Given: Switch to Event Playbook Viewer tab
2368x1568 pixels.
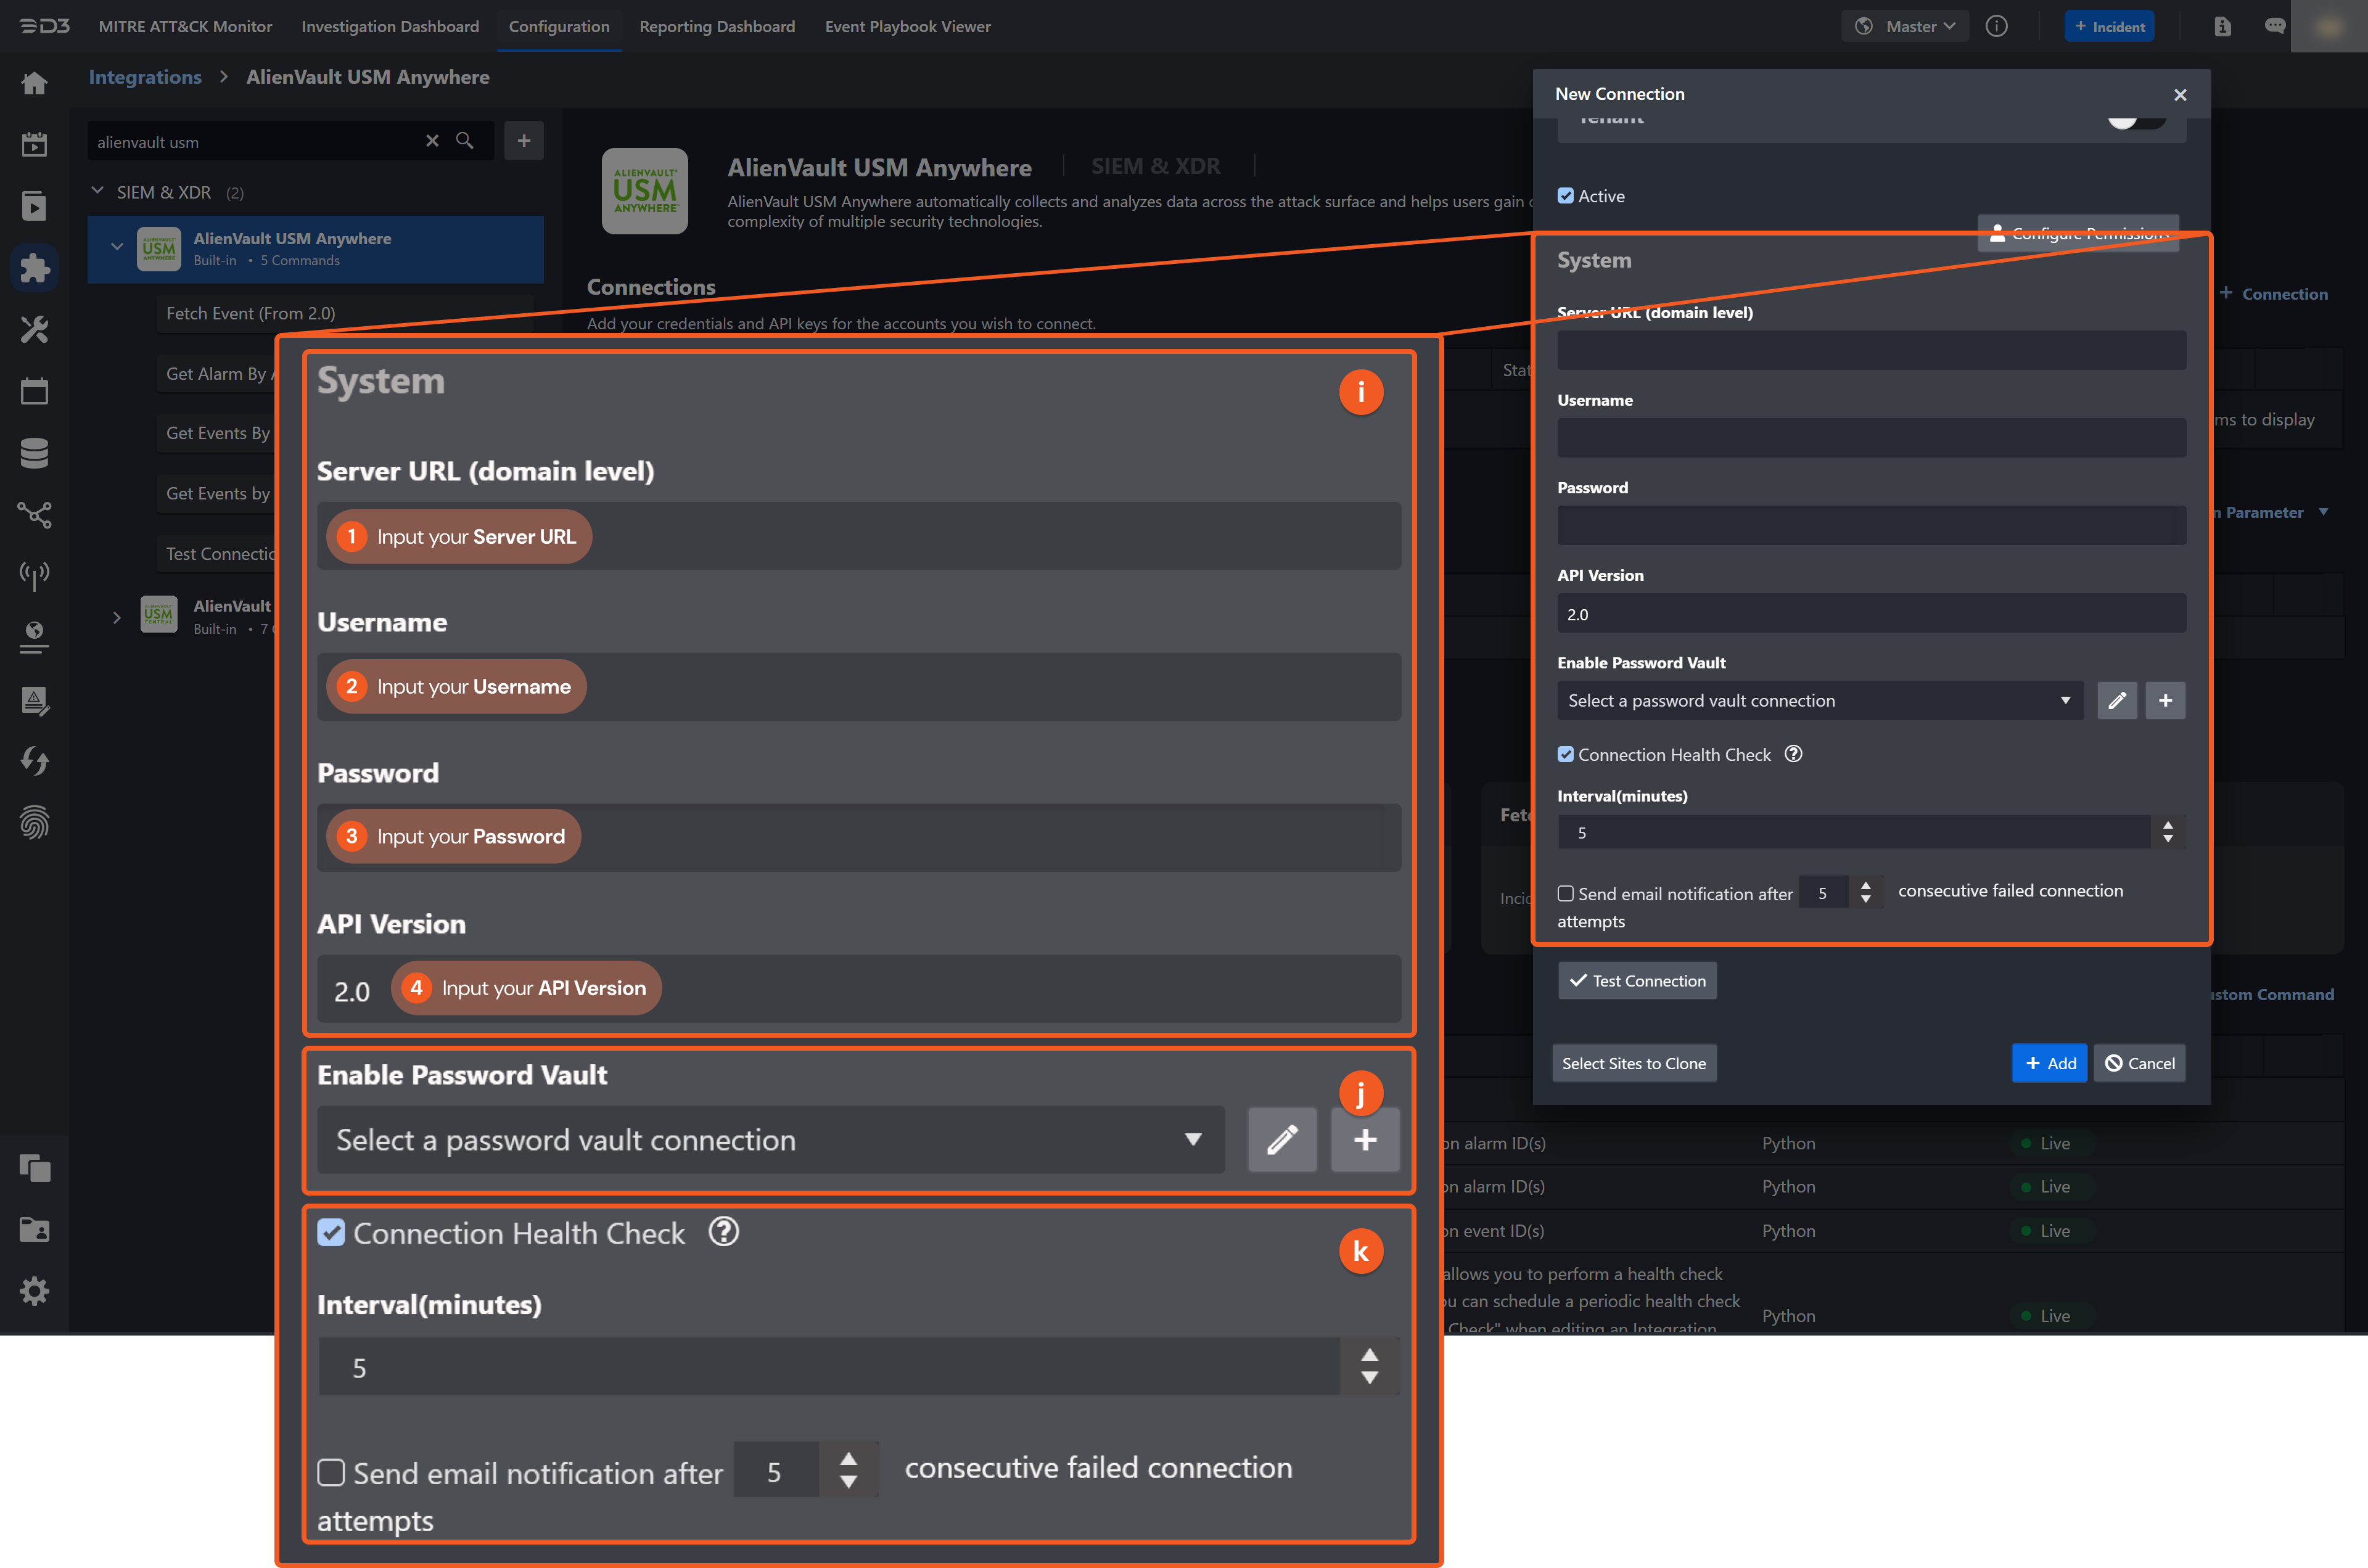Looking at the screenshot, I should (x=907, y=27).
